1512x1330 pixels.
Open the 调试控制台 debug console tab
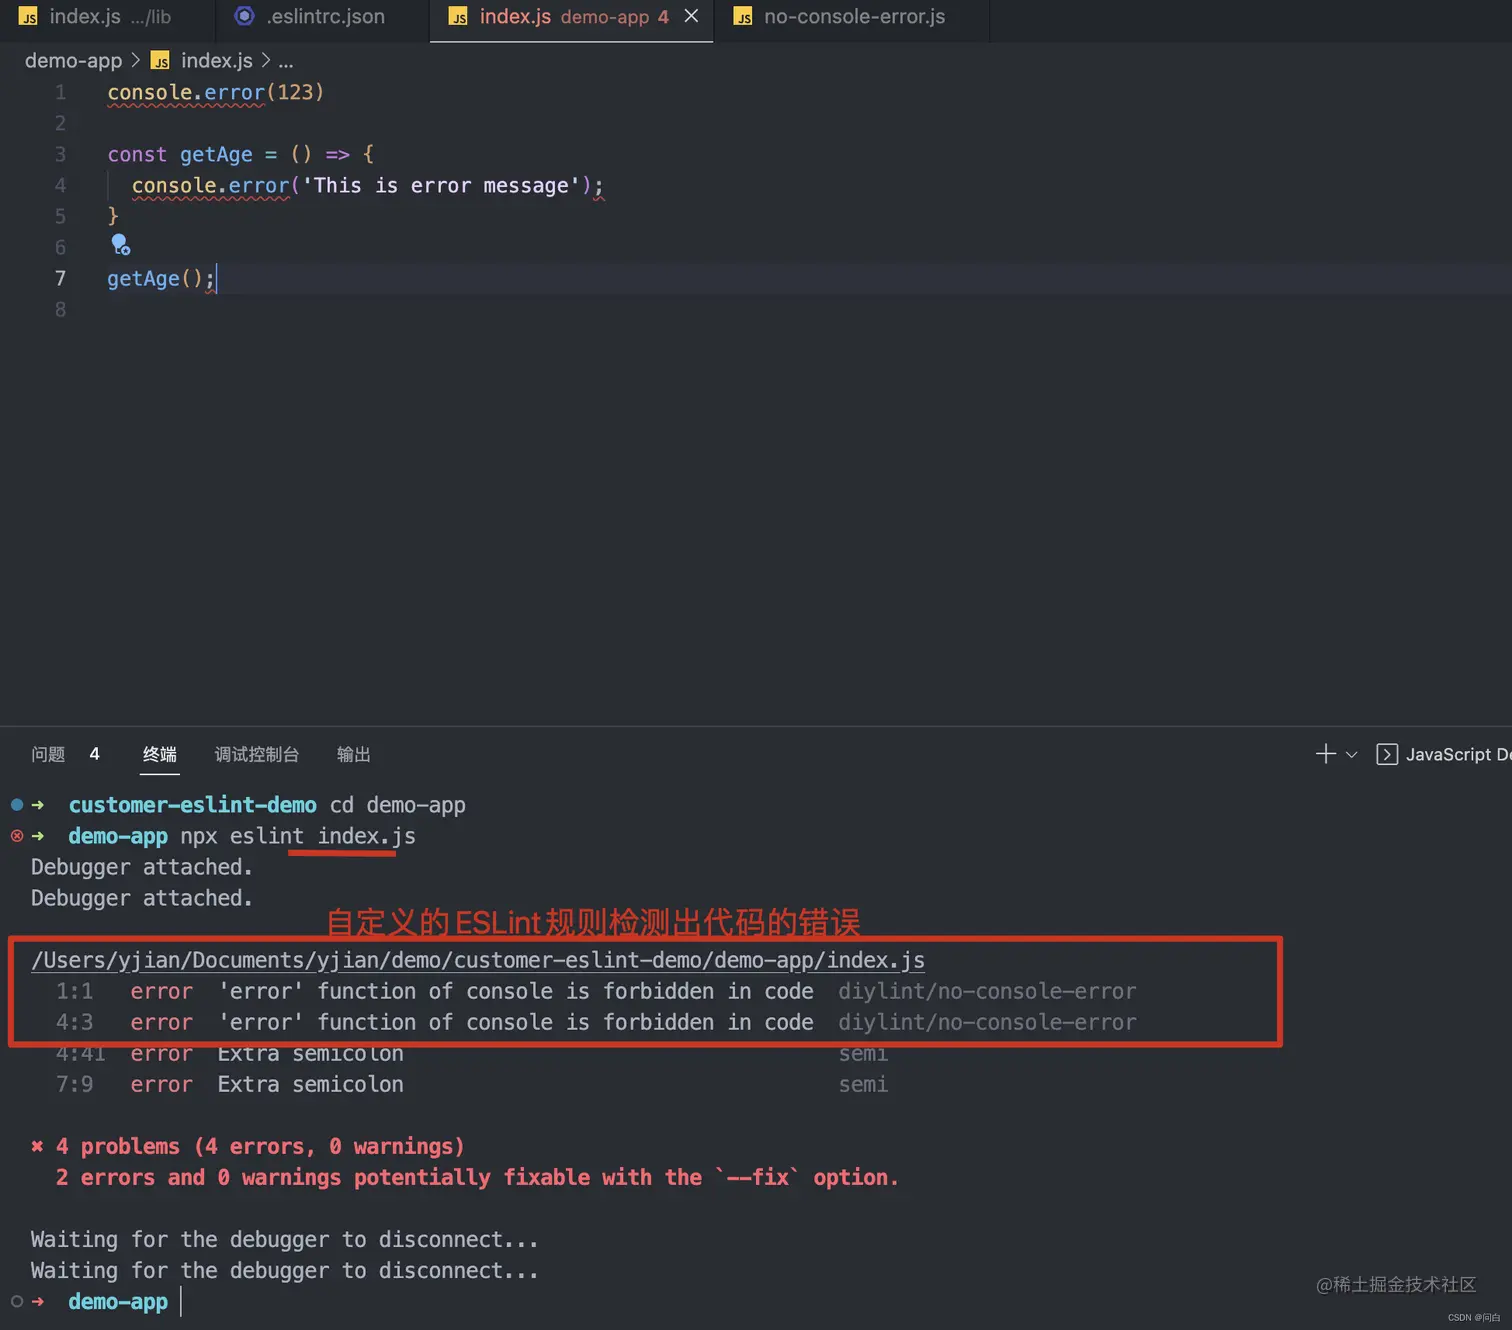coord(257,754)
